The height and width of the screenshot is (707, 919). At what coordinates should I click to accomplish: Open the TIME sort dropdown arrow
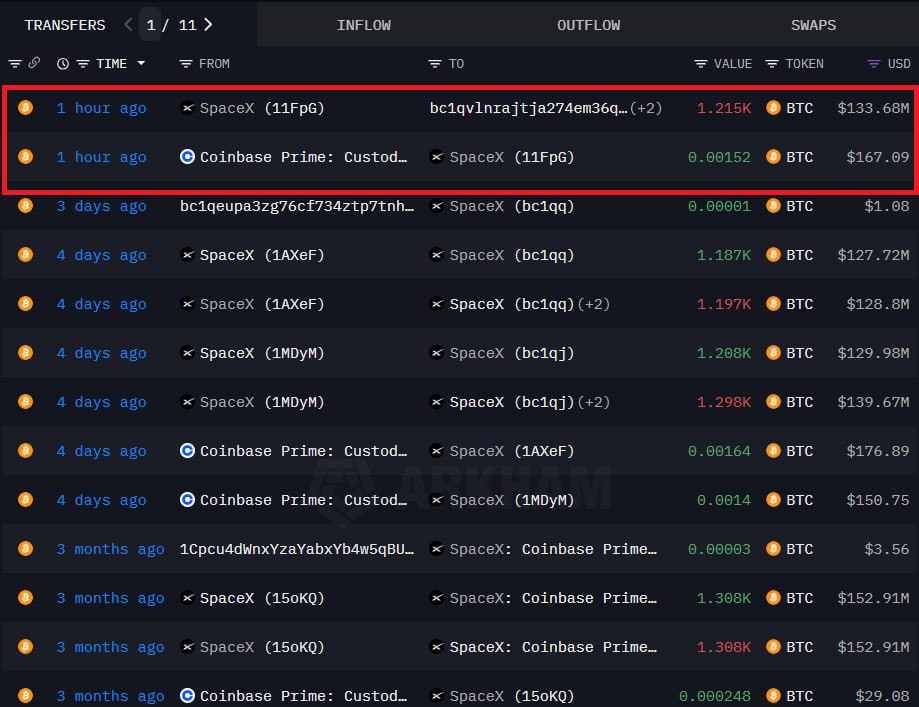141,64
